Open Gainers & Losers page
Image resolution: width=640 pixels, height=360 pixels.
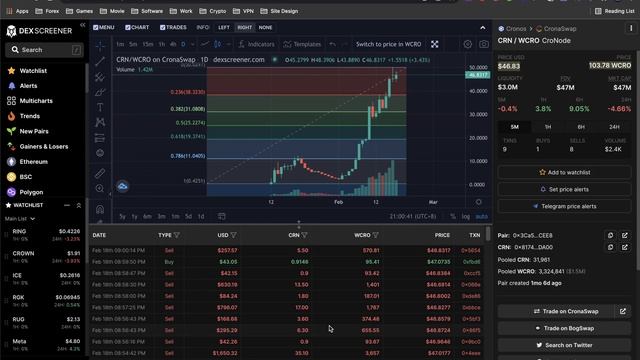point(43,147)
